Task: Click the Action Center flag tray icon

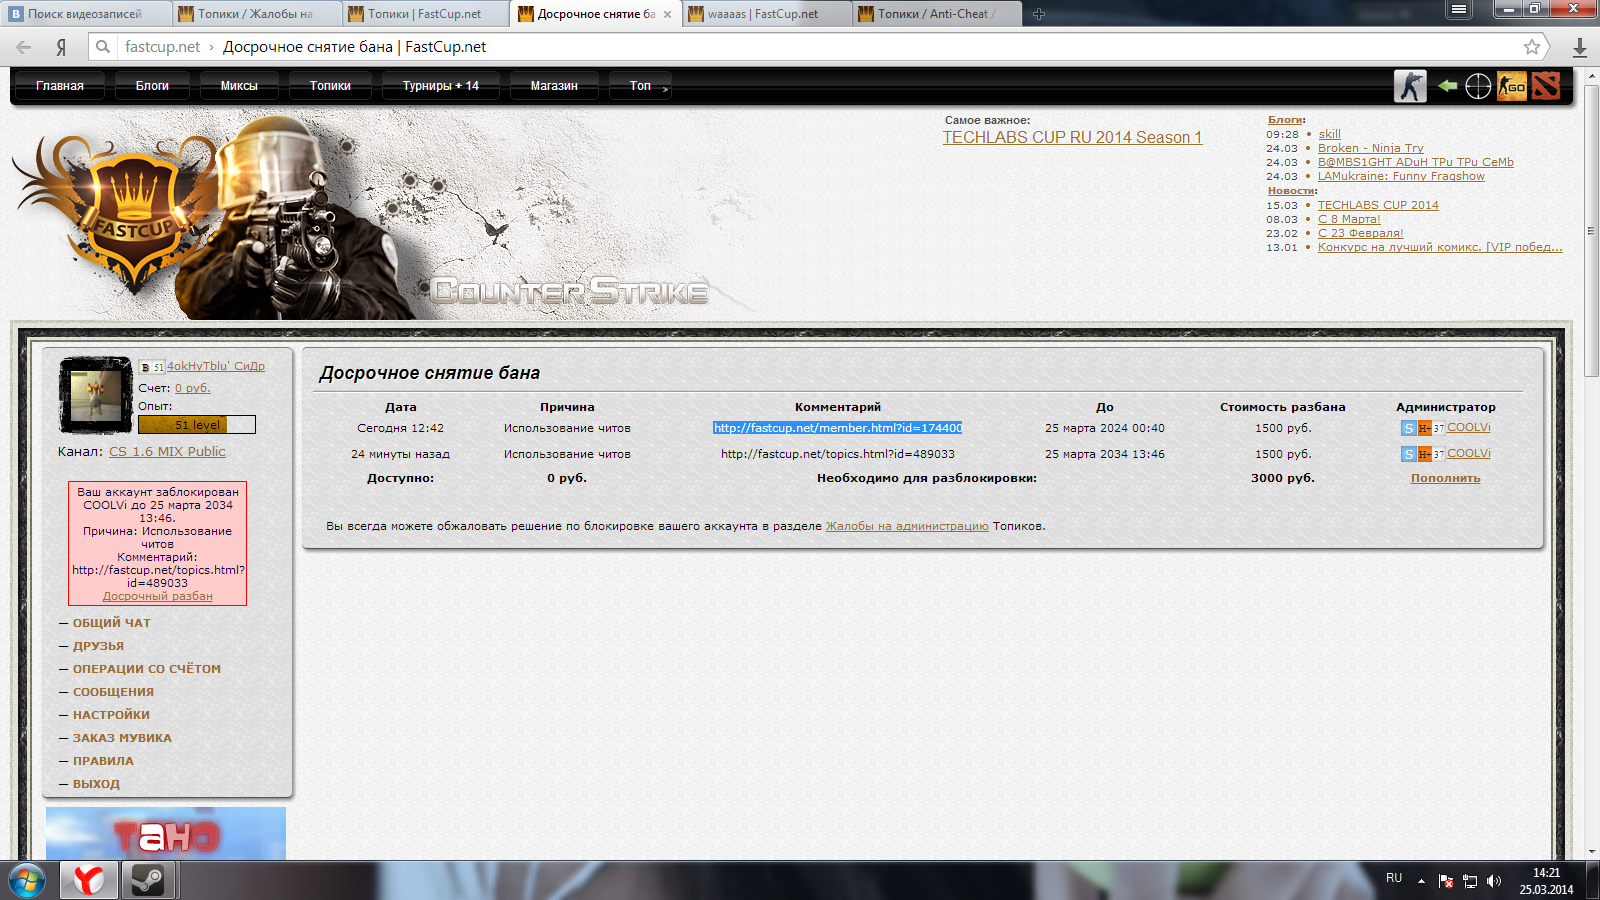Action: click(x=1446, y=881)
